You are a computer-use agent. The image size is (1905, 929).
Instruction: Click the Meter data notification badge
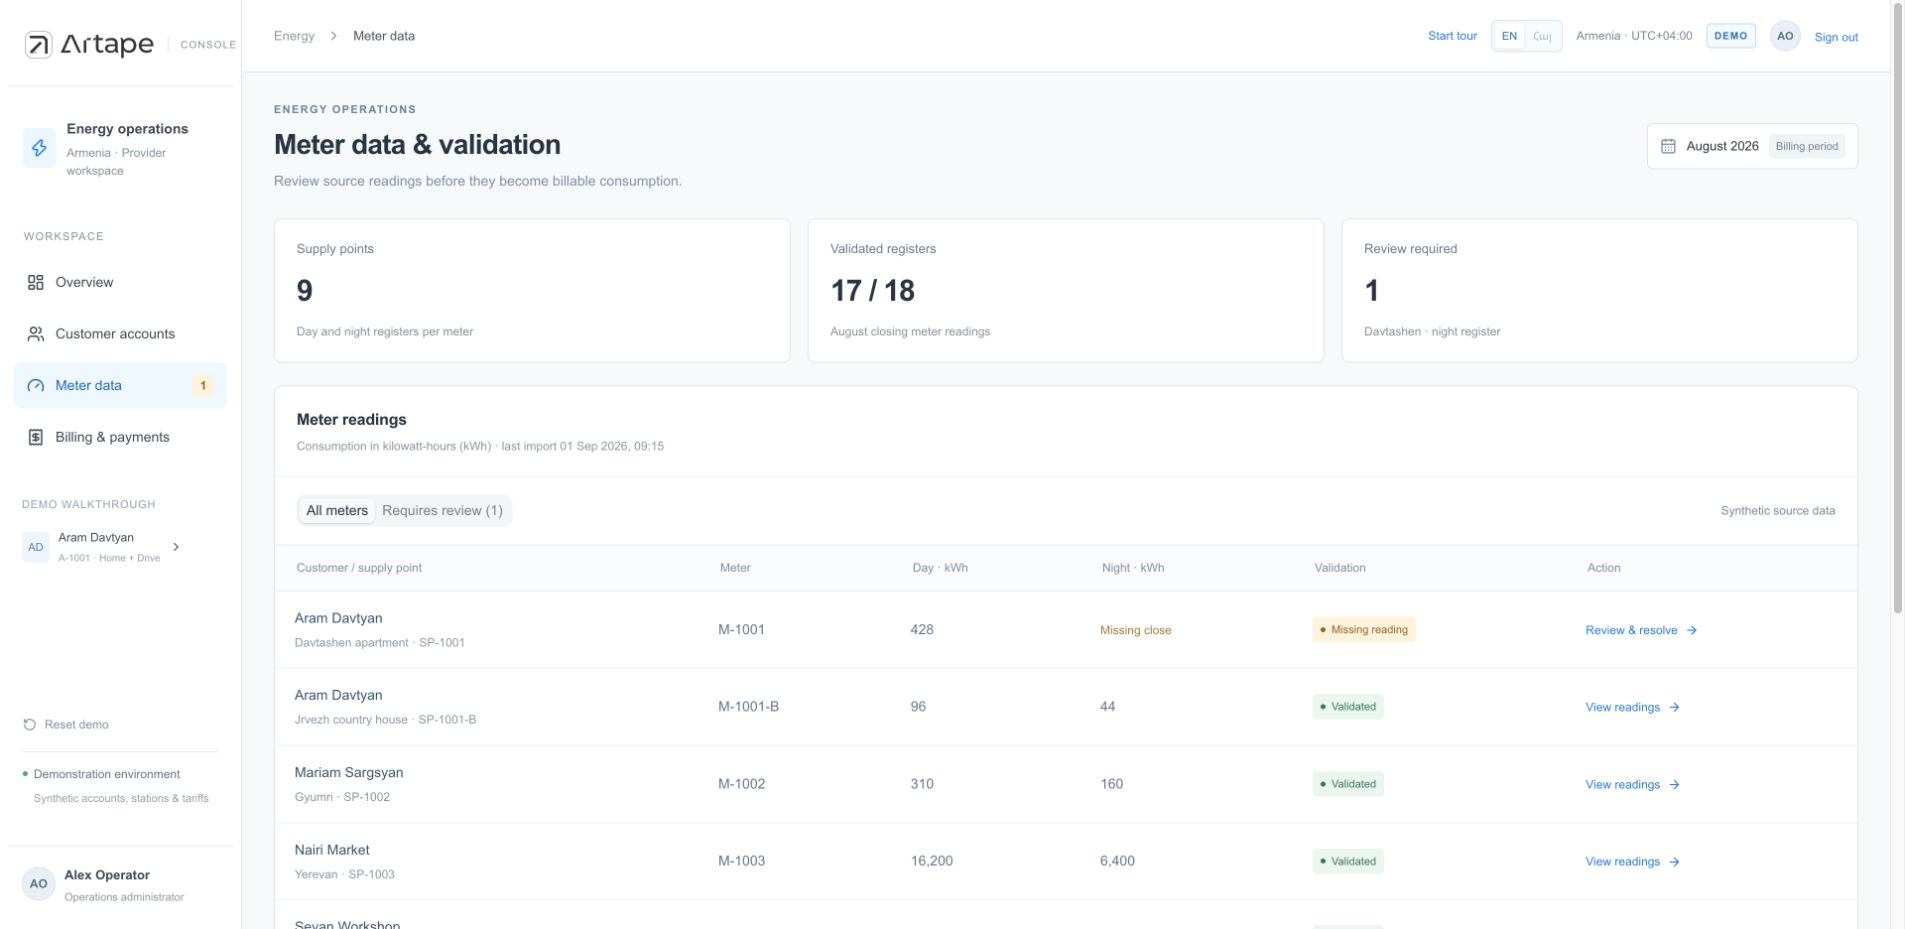tap(203, 385)
